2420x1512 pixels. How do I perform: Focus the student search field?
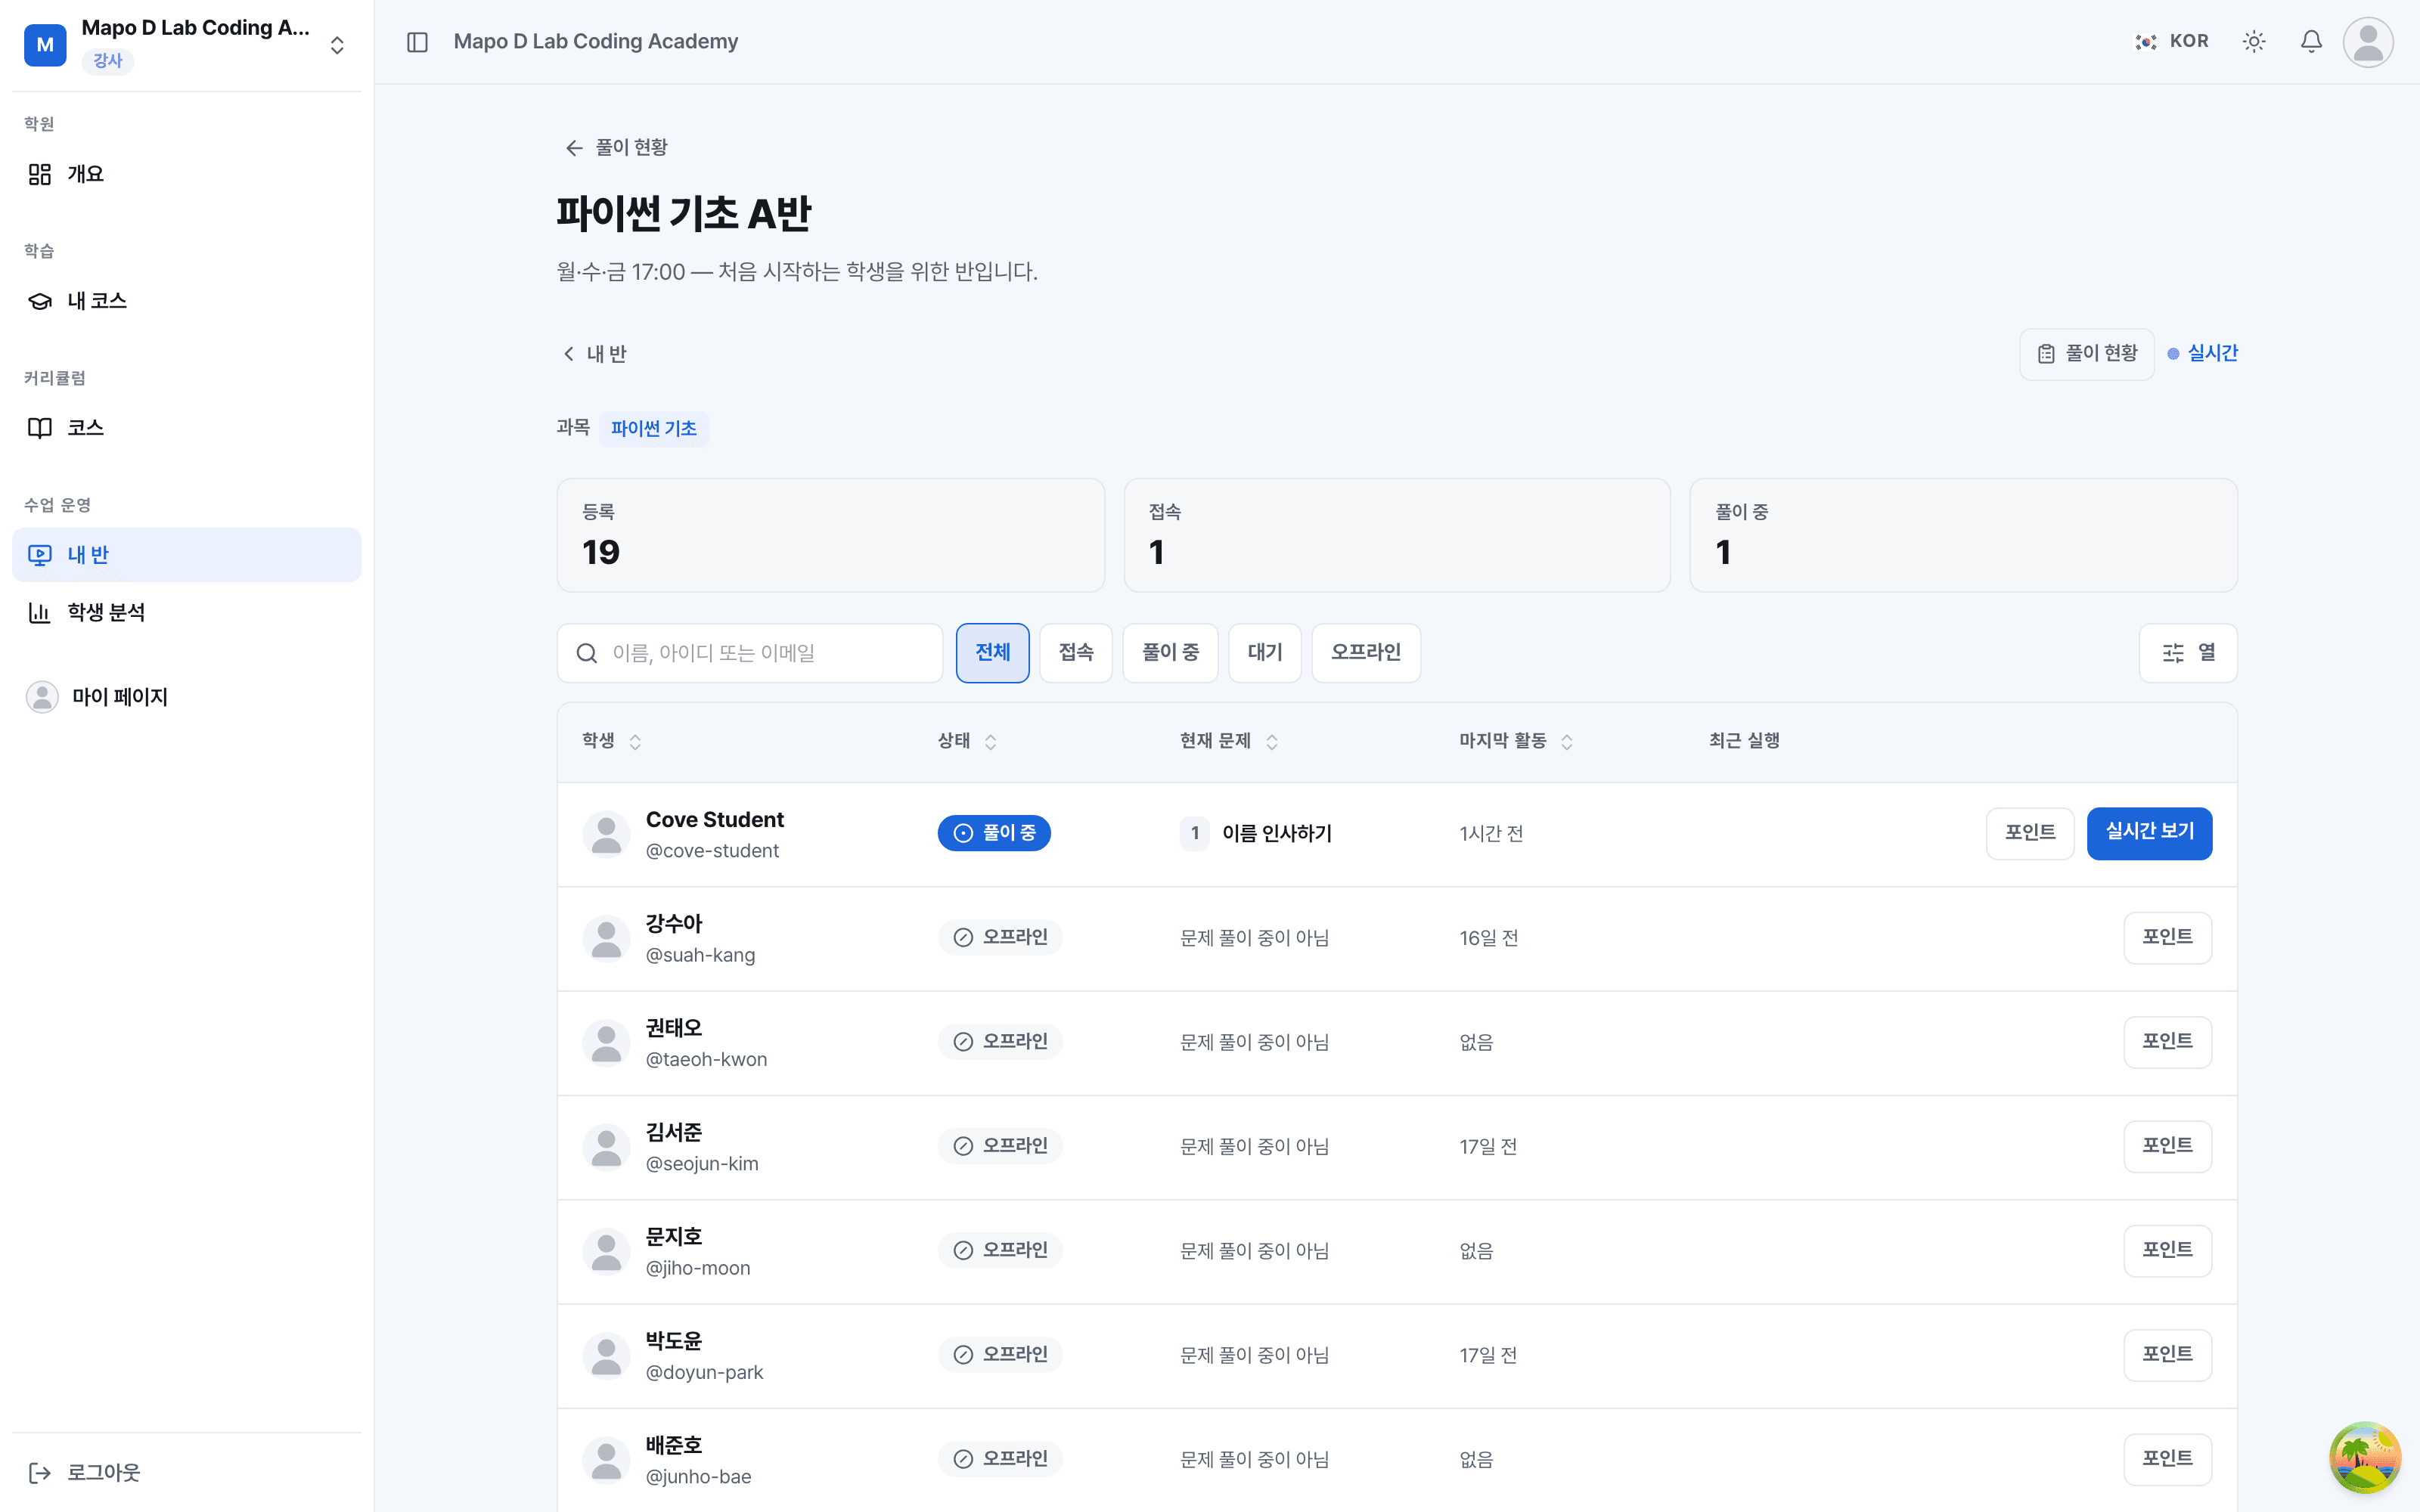point(750,653)
